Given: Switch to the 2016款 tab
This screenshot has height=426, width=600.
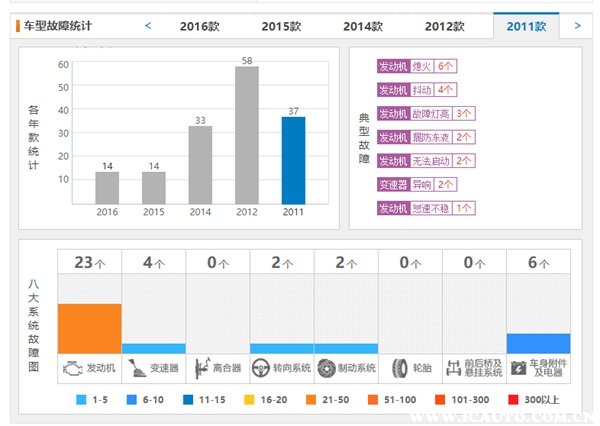Looking at the screenshot, I should (x=198, y=26).
